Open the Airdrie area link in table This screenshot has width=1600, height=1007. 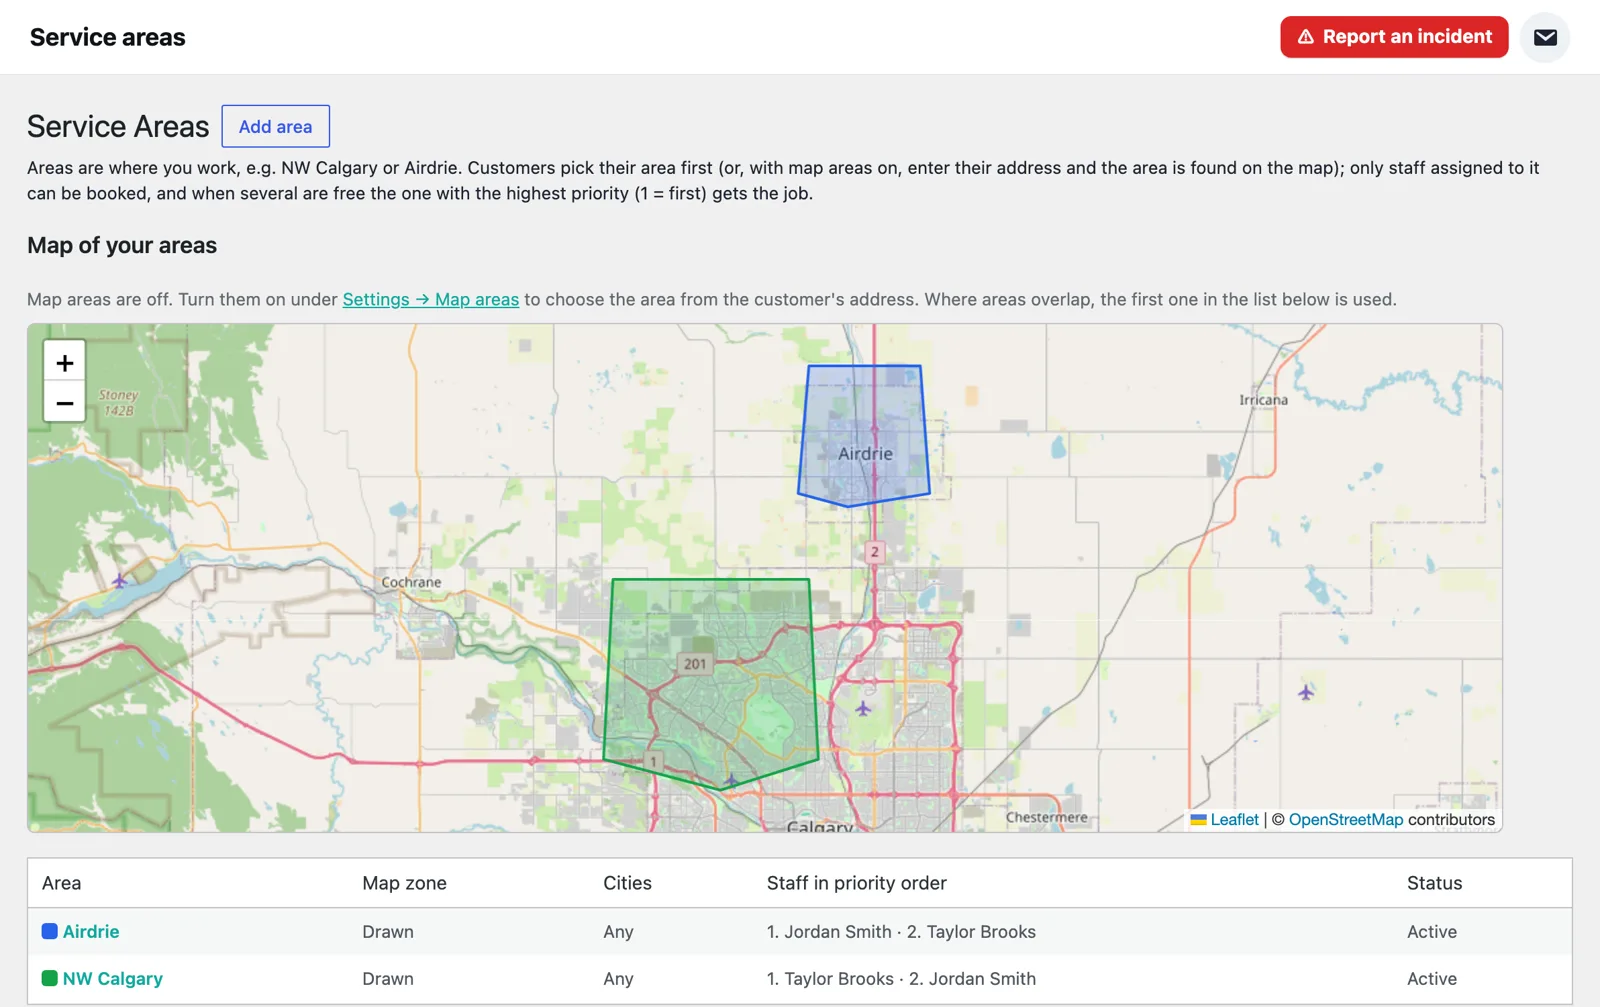pyautogui.click(x=91, y=931)
